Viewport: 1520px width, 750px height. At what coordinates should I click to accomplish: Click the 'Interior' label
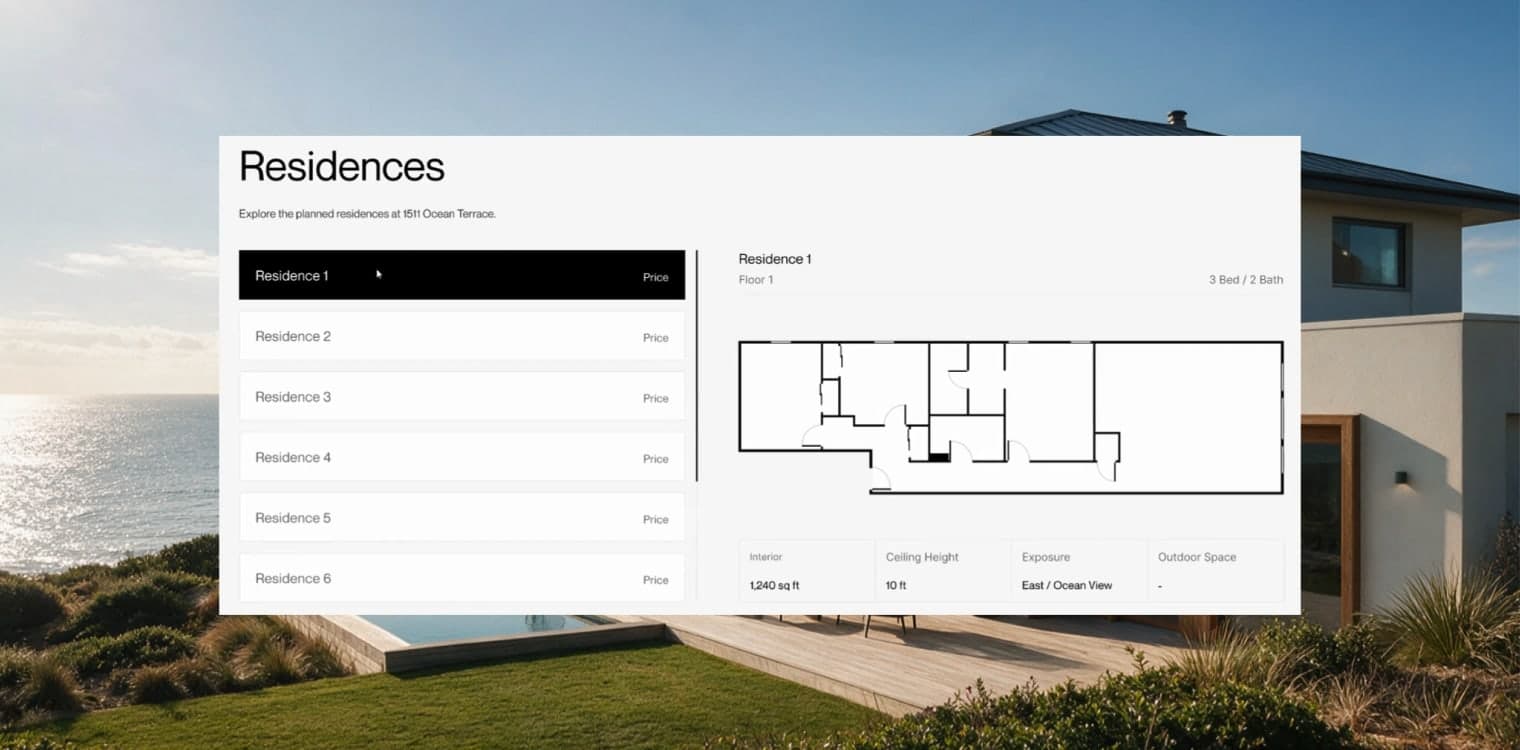(766, 557)
